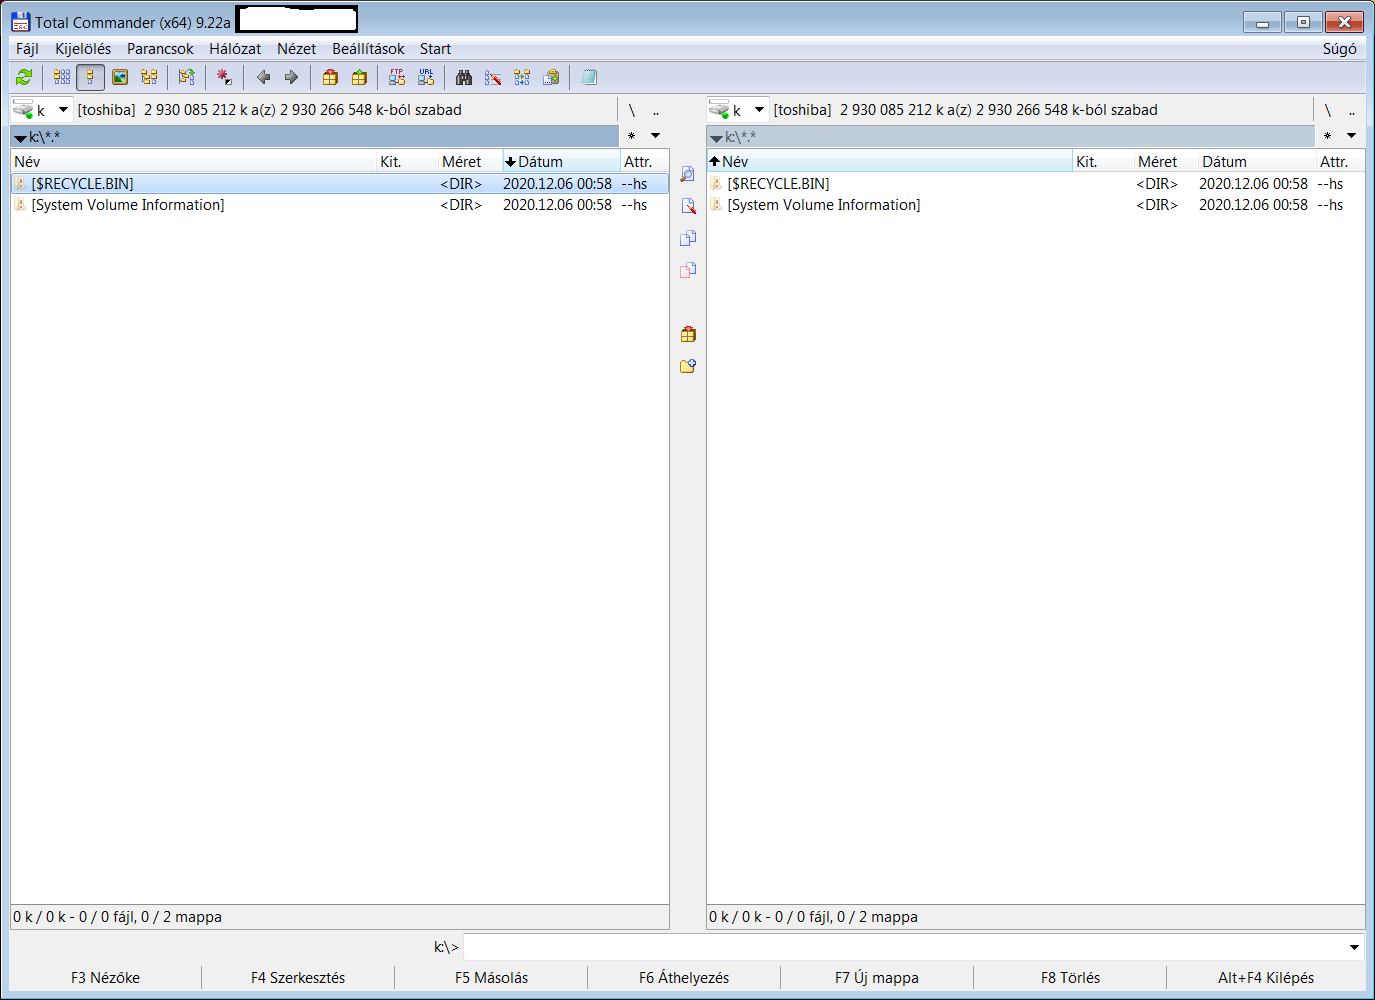Image resolution: width=1375 pixels, height=1000 pixels.
Task: Sort right panel by Név column
Action: click(889, 162)
